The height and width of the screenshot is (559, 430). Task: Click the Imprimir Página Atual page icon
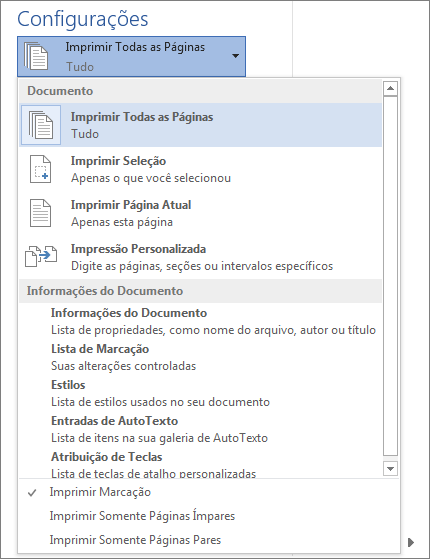pos(40,213)
